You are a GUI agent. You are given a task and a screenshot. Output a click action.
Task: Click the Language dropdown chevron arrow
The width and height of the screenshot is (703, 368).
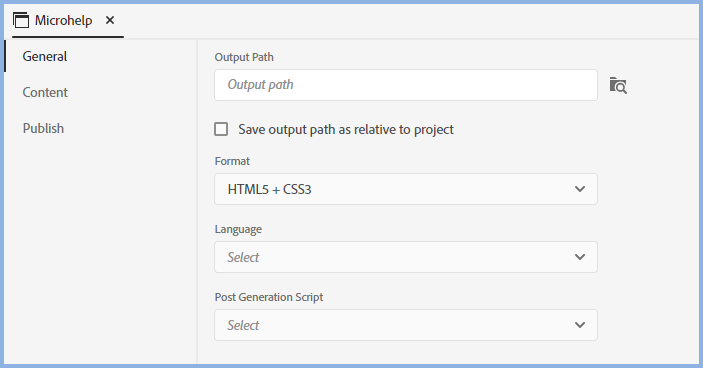click(580, 257)
